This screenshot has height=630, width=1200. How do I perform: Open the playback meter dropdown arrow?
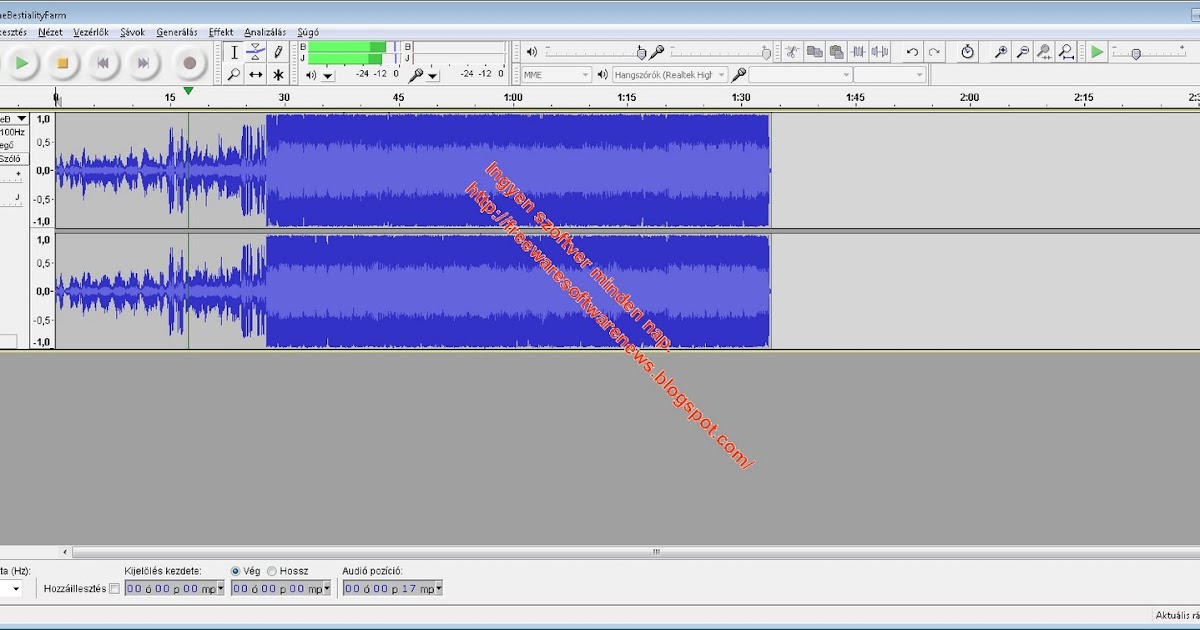pos(328,75)
